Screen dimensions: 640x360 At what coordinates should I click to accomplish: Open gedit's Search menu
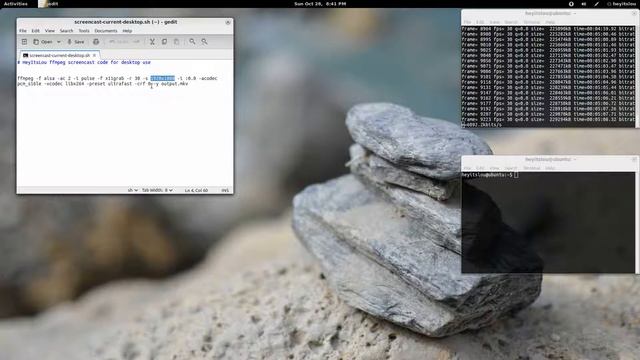click(67, 31)
